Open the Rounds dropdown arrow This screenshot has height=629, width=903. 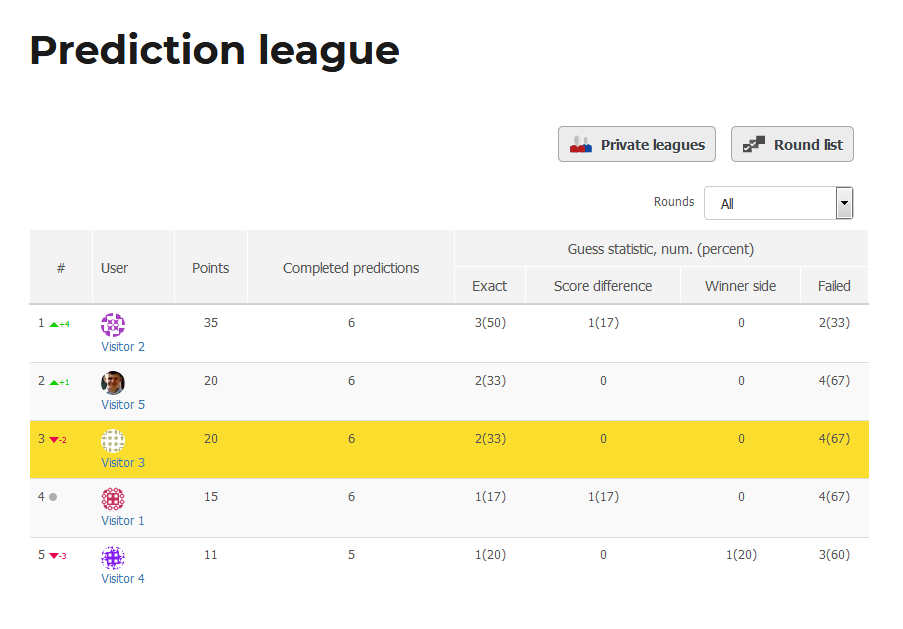coord(844,203)
